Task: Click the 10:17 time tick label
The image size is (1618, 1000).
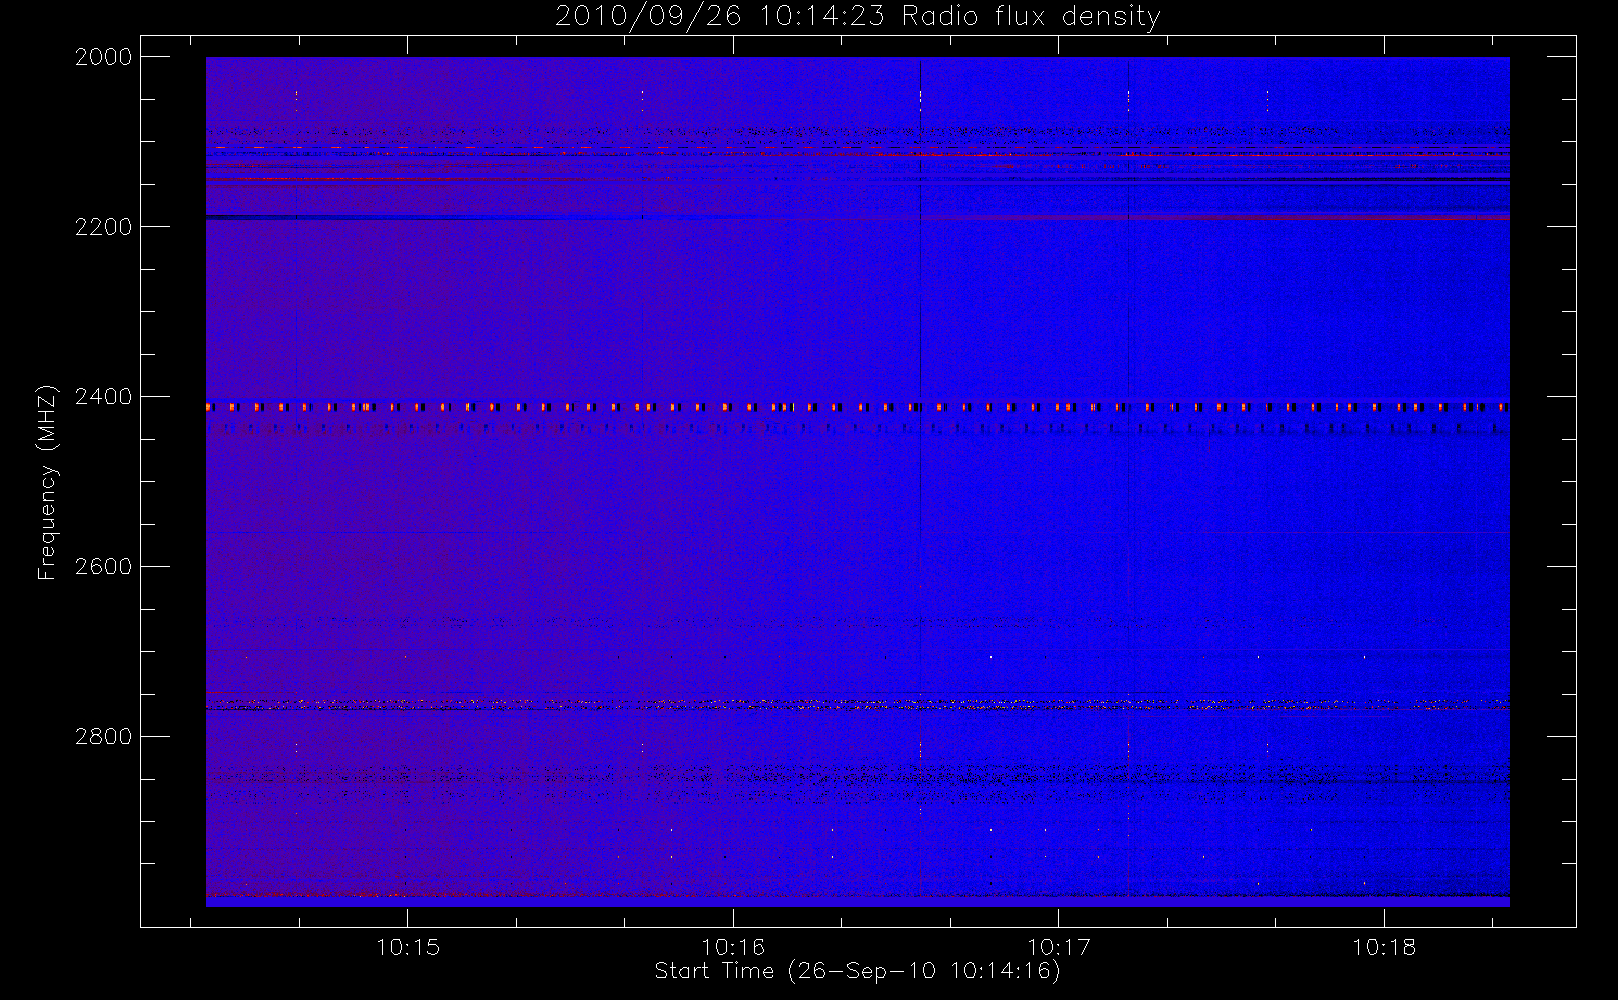Action: (1059, 947)
